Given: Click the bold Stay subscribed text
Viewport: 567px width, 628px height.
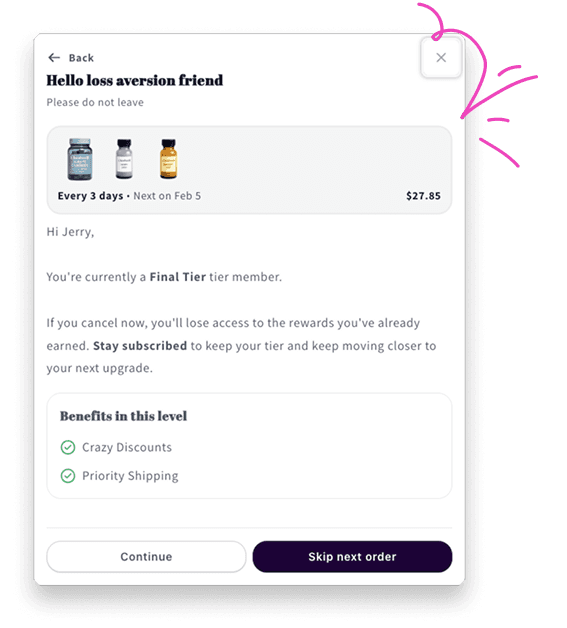Looking at the screenshot, I should pos(140,346).
